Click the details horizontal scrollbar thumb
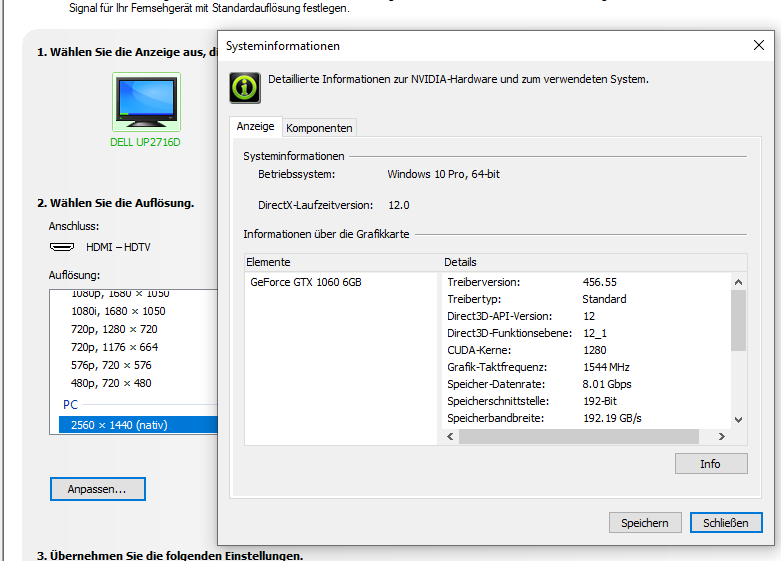Screen dimensions: 781x561 point(579,436)
